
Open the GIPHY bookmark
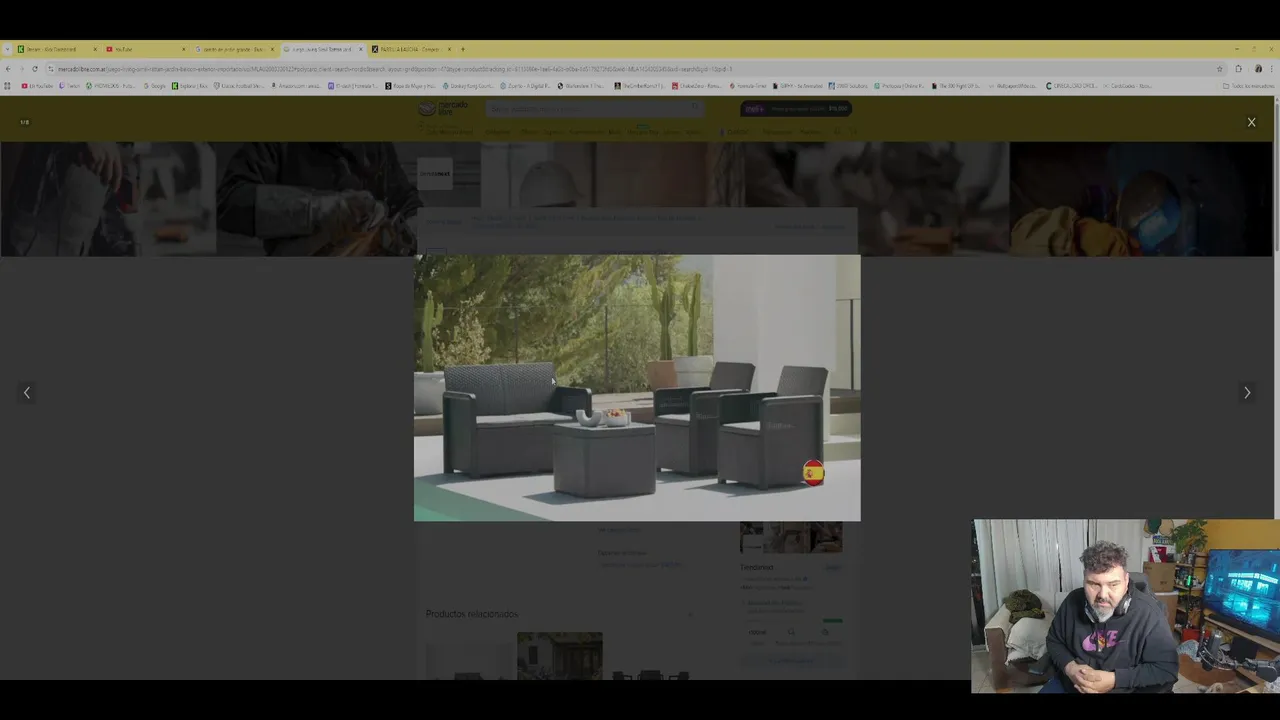(x=796, y=86)
